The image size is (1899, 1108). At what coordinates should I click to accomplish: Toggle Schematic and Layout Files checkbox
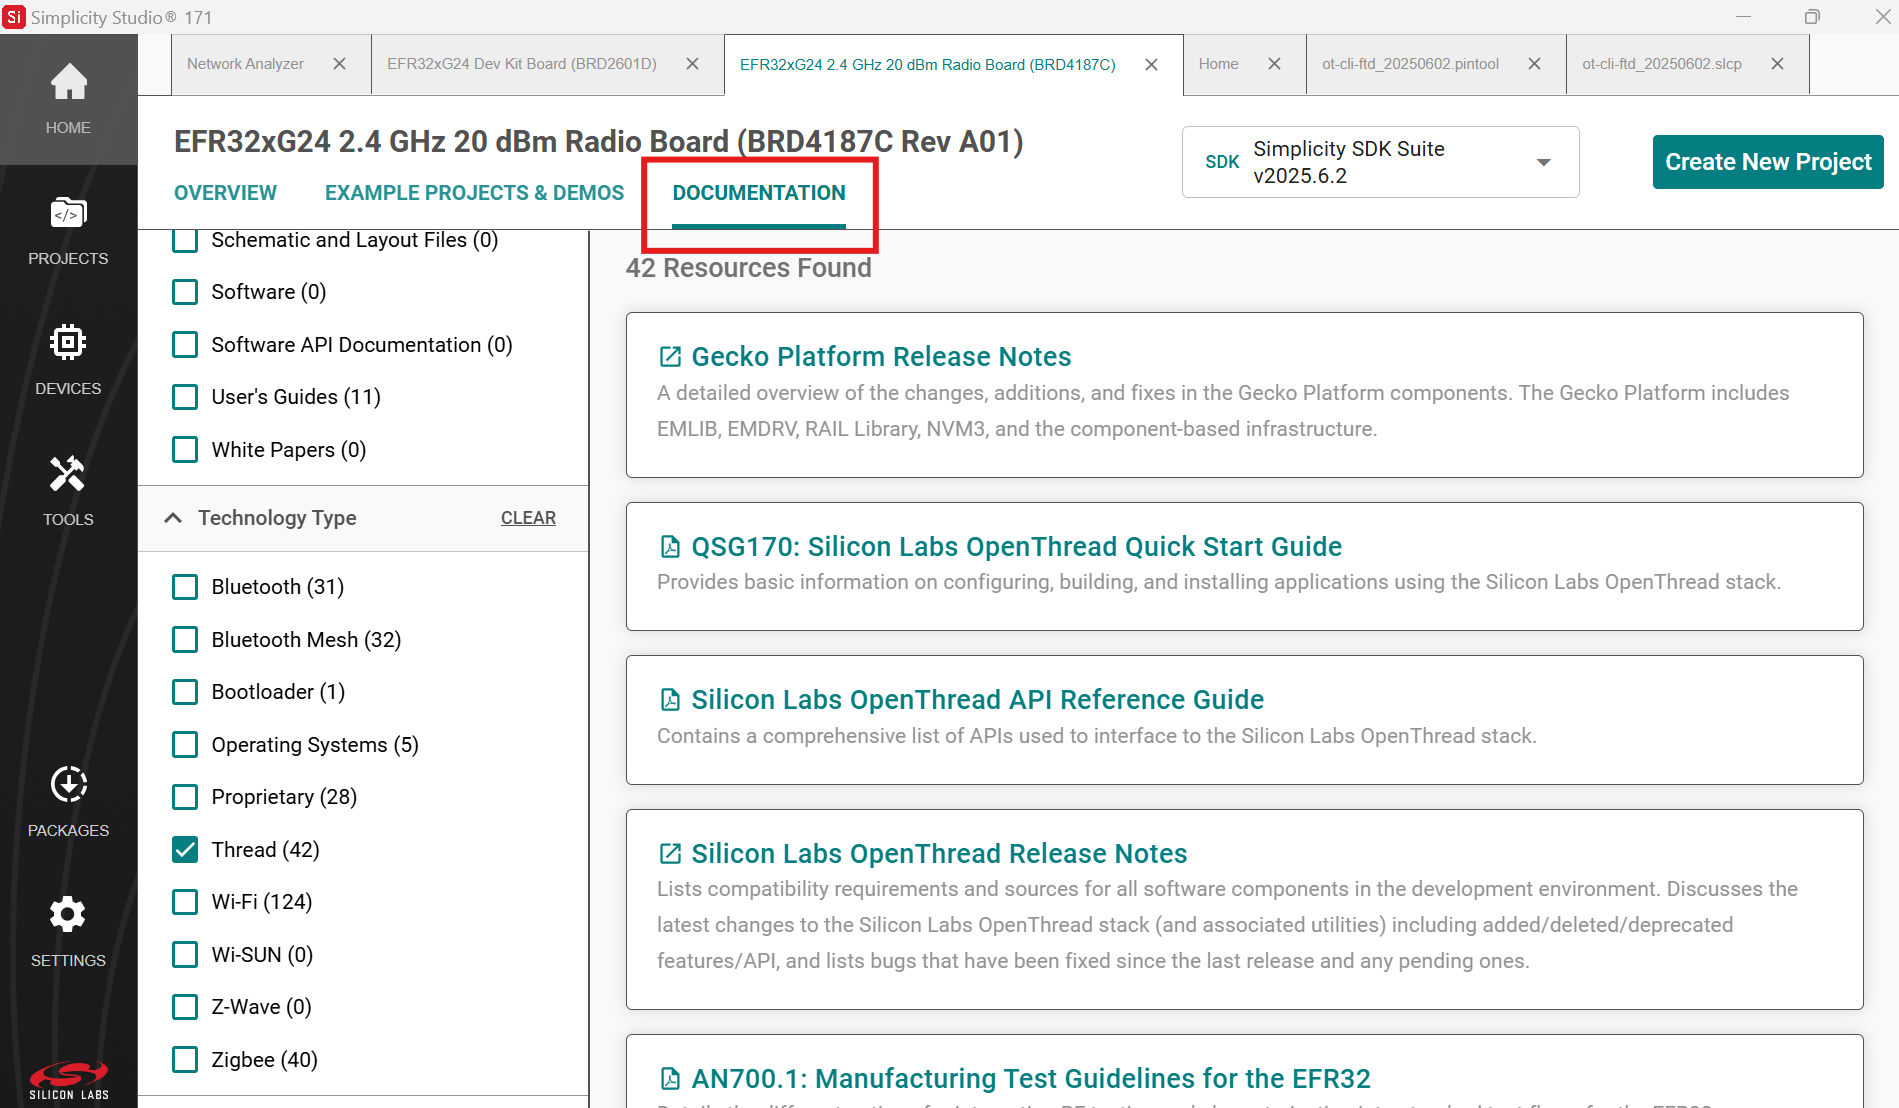185,240
